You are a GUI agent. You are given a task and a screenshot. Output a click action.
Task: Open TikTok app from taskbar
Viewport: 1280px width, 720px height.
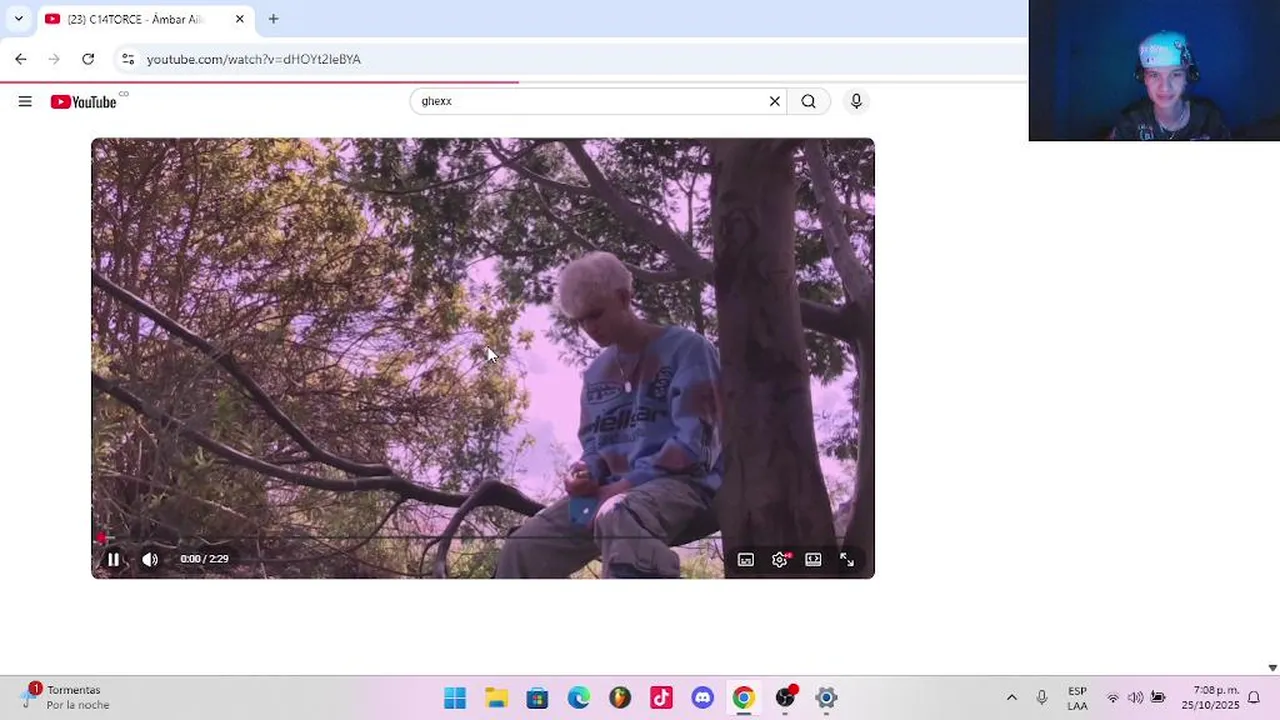pyautogui.click(x=661, y=697)
